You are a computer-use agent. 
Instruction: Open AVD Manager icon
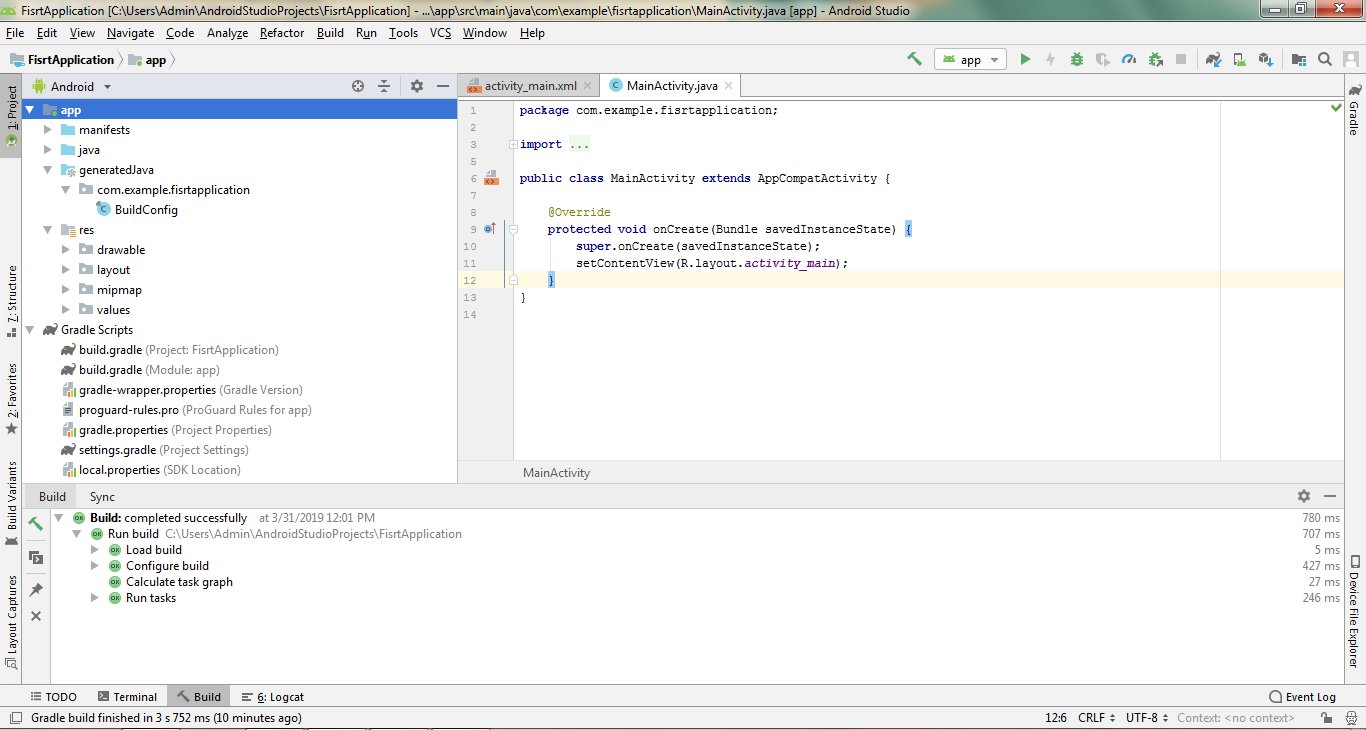click(x=1239, y=59)
